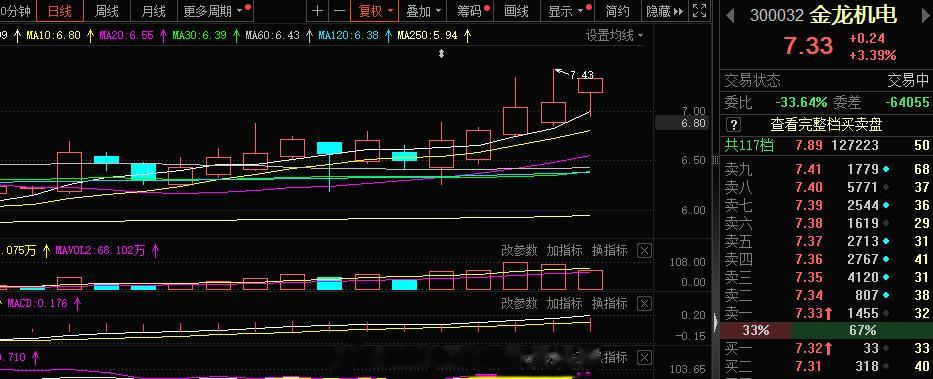Click the 卖四 sell price 7.36
This screenshot has width=933, height=379.
click(809, 259)
